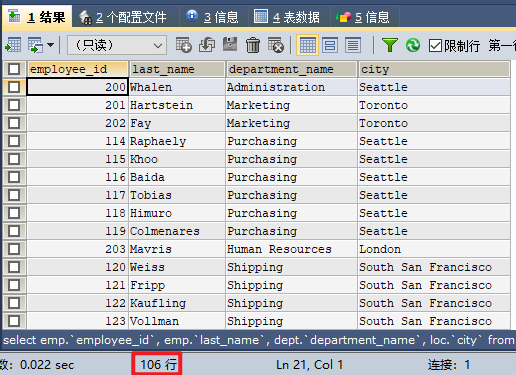This screenshot has height=375, width=516.
Task: Select the employee_id cell 123
Action: click(77, 321)
